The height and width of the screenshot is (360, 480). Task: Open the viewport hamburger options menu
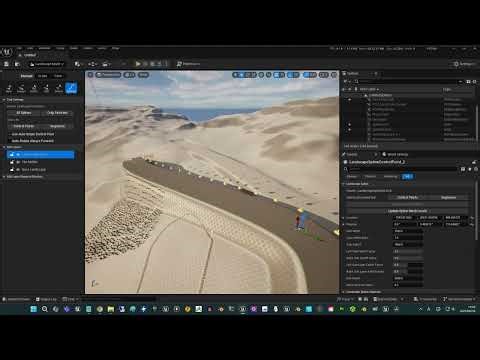[x=90, y=75]
